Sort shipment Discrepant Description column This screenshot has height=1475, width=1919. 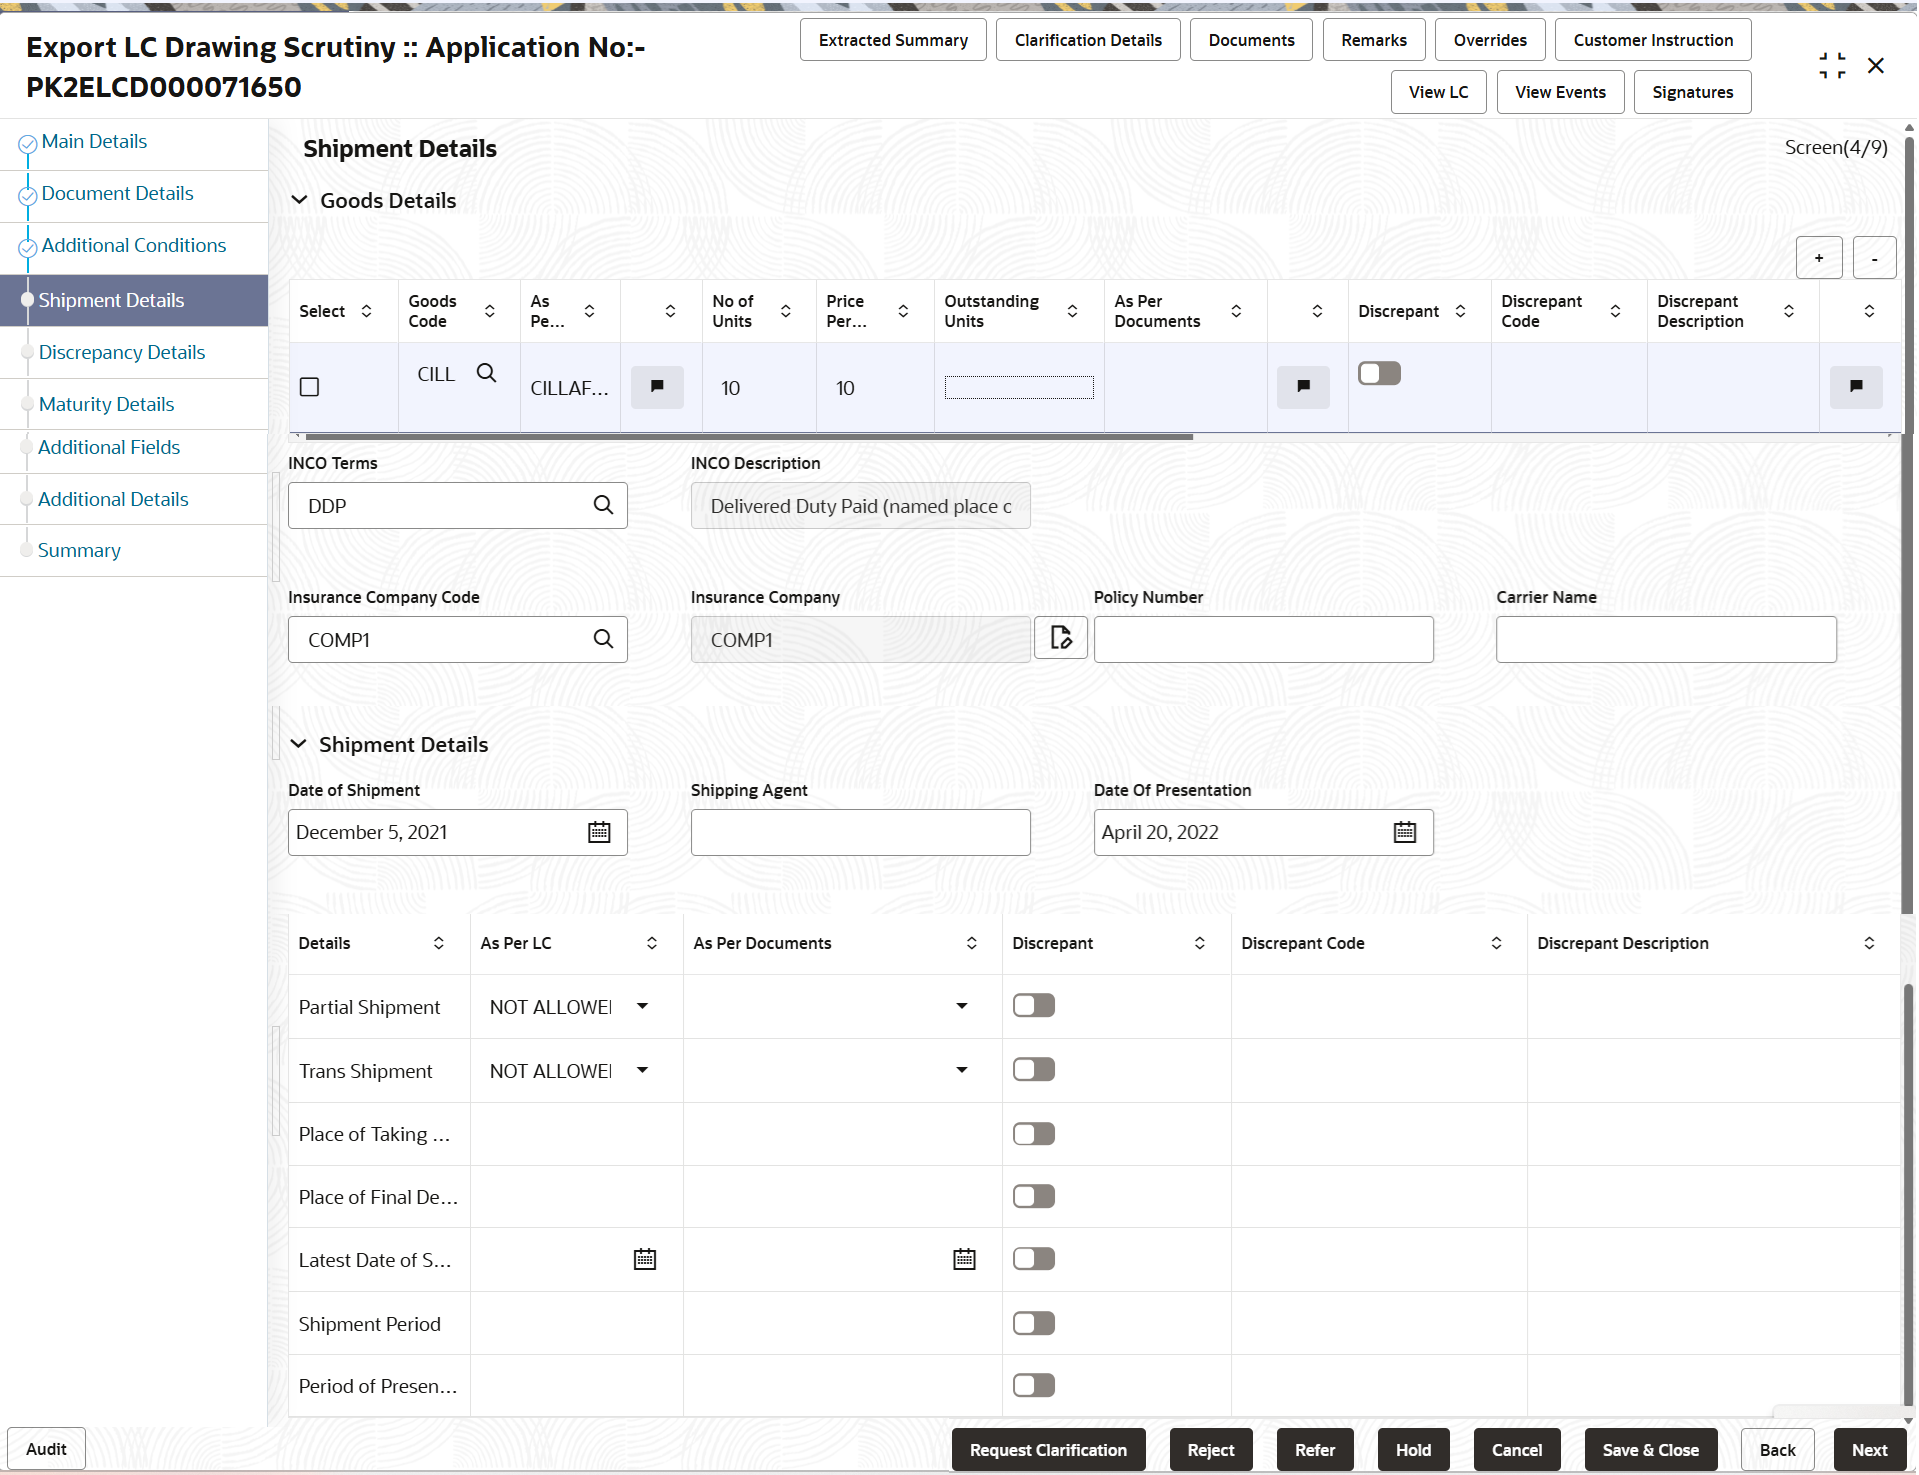tap(1870, 943)
